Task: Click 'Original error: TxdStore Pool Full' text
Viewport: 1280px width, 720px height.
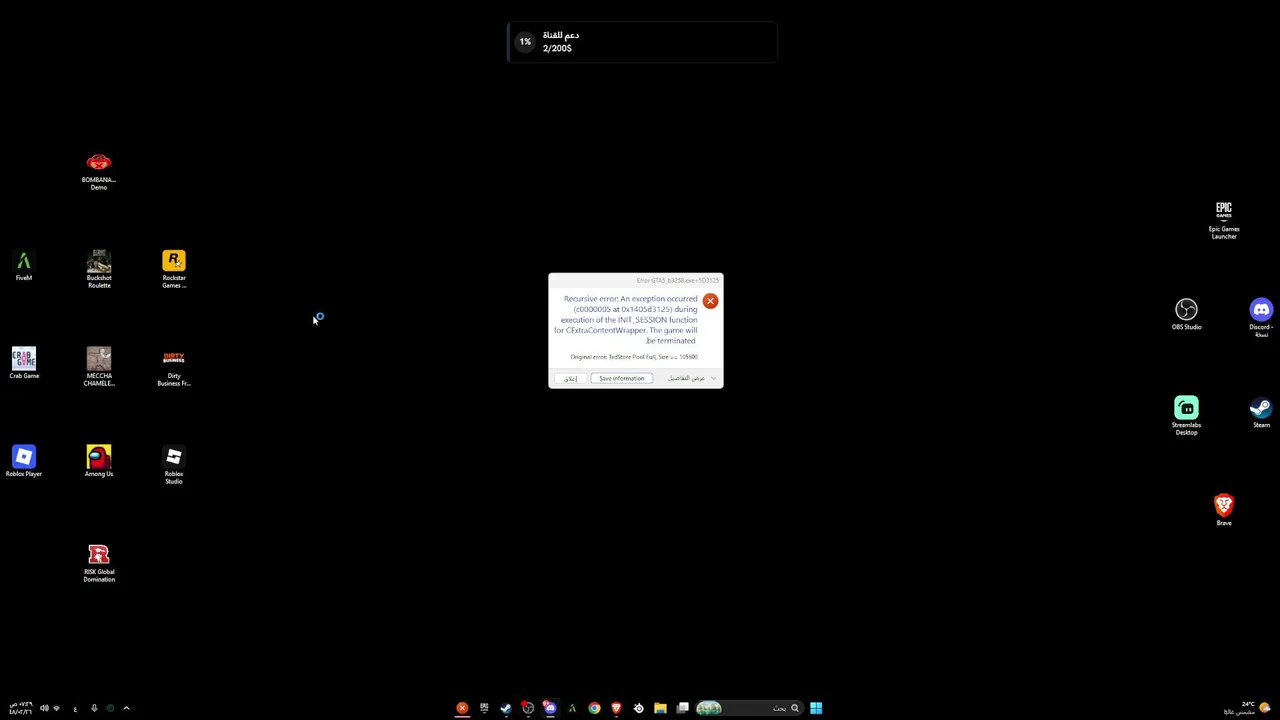Action: coord(634,357)
